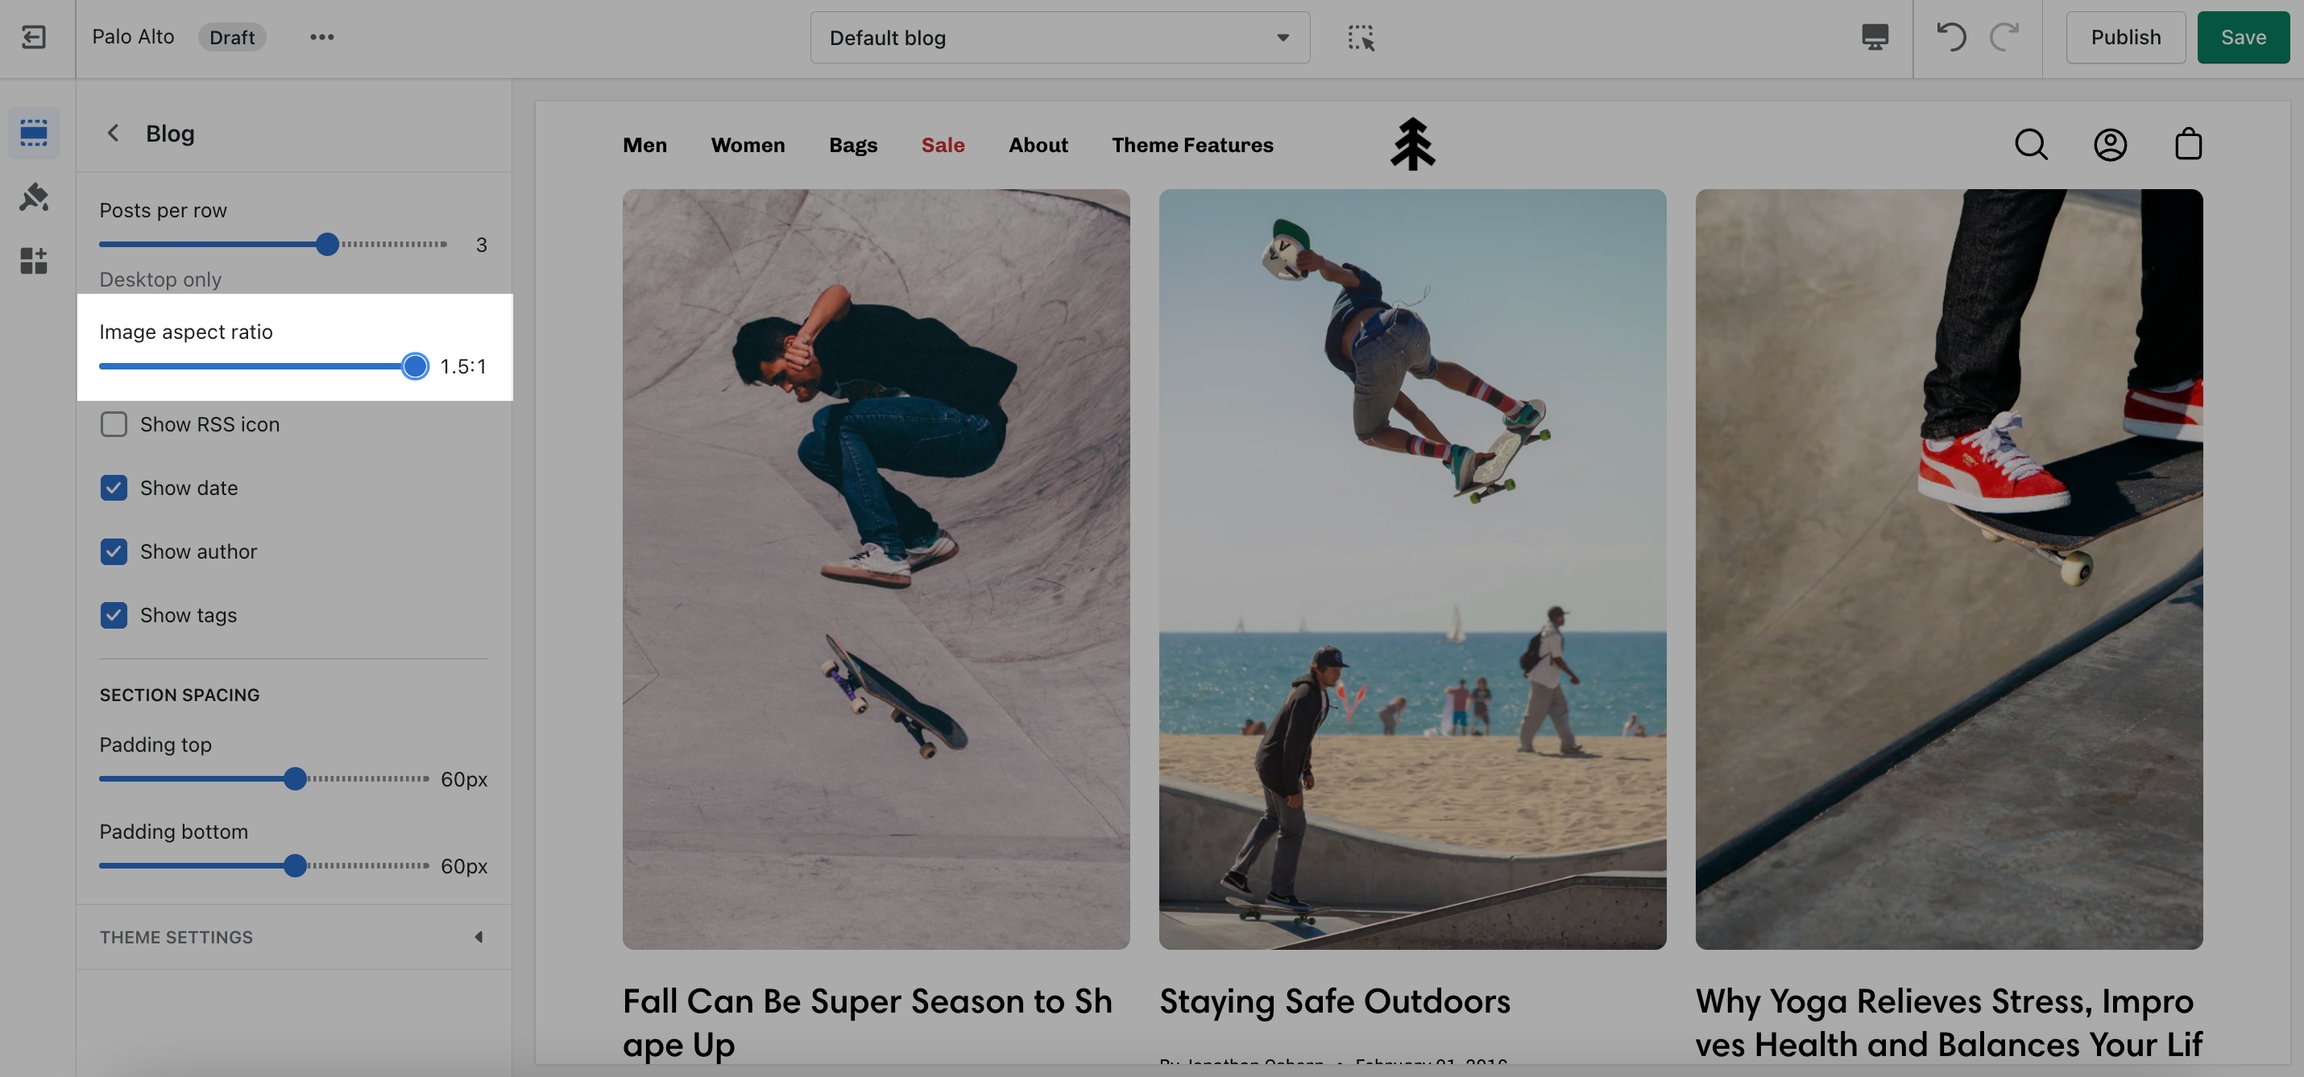Disable the Show tags checkbox
Image resolution: width=2304 pixels, height=1077 pixels.
pos(114,615)
